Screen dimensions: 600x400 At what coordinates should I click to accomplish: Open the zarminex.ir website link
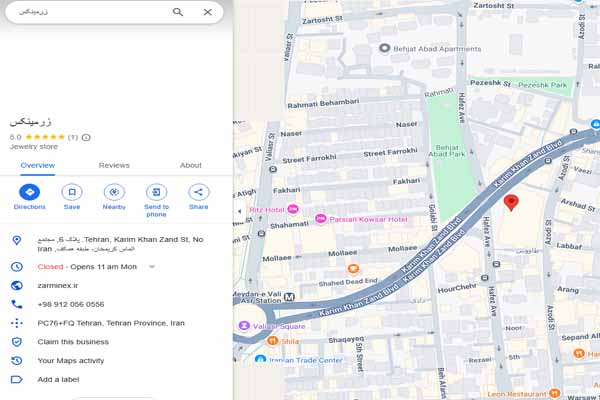[x=58, y=285]
